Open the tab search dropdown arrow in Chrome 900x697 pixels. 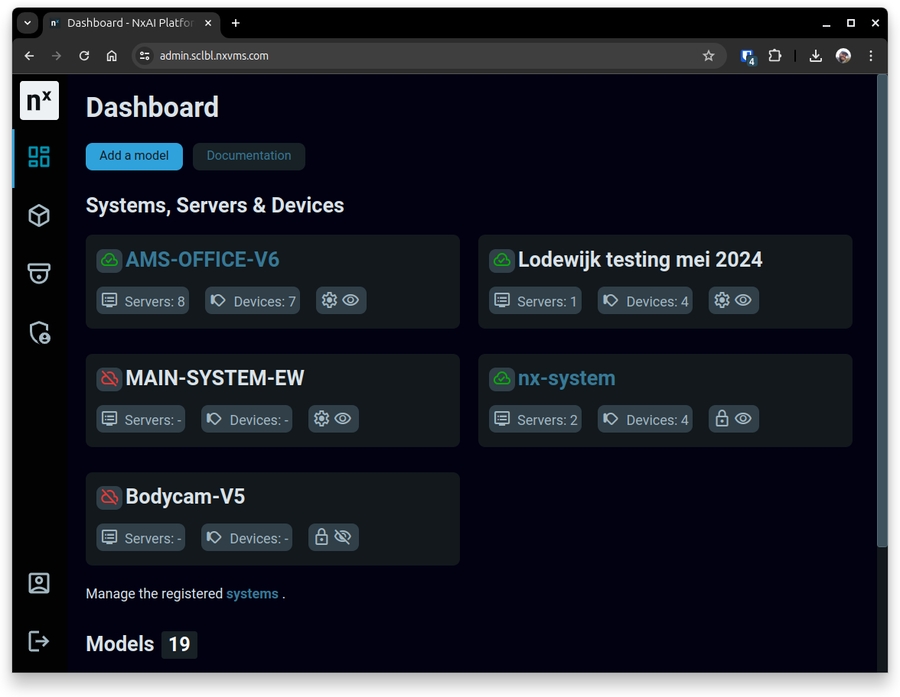[27, 23]
